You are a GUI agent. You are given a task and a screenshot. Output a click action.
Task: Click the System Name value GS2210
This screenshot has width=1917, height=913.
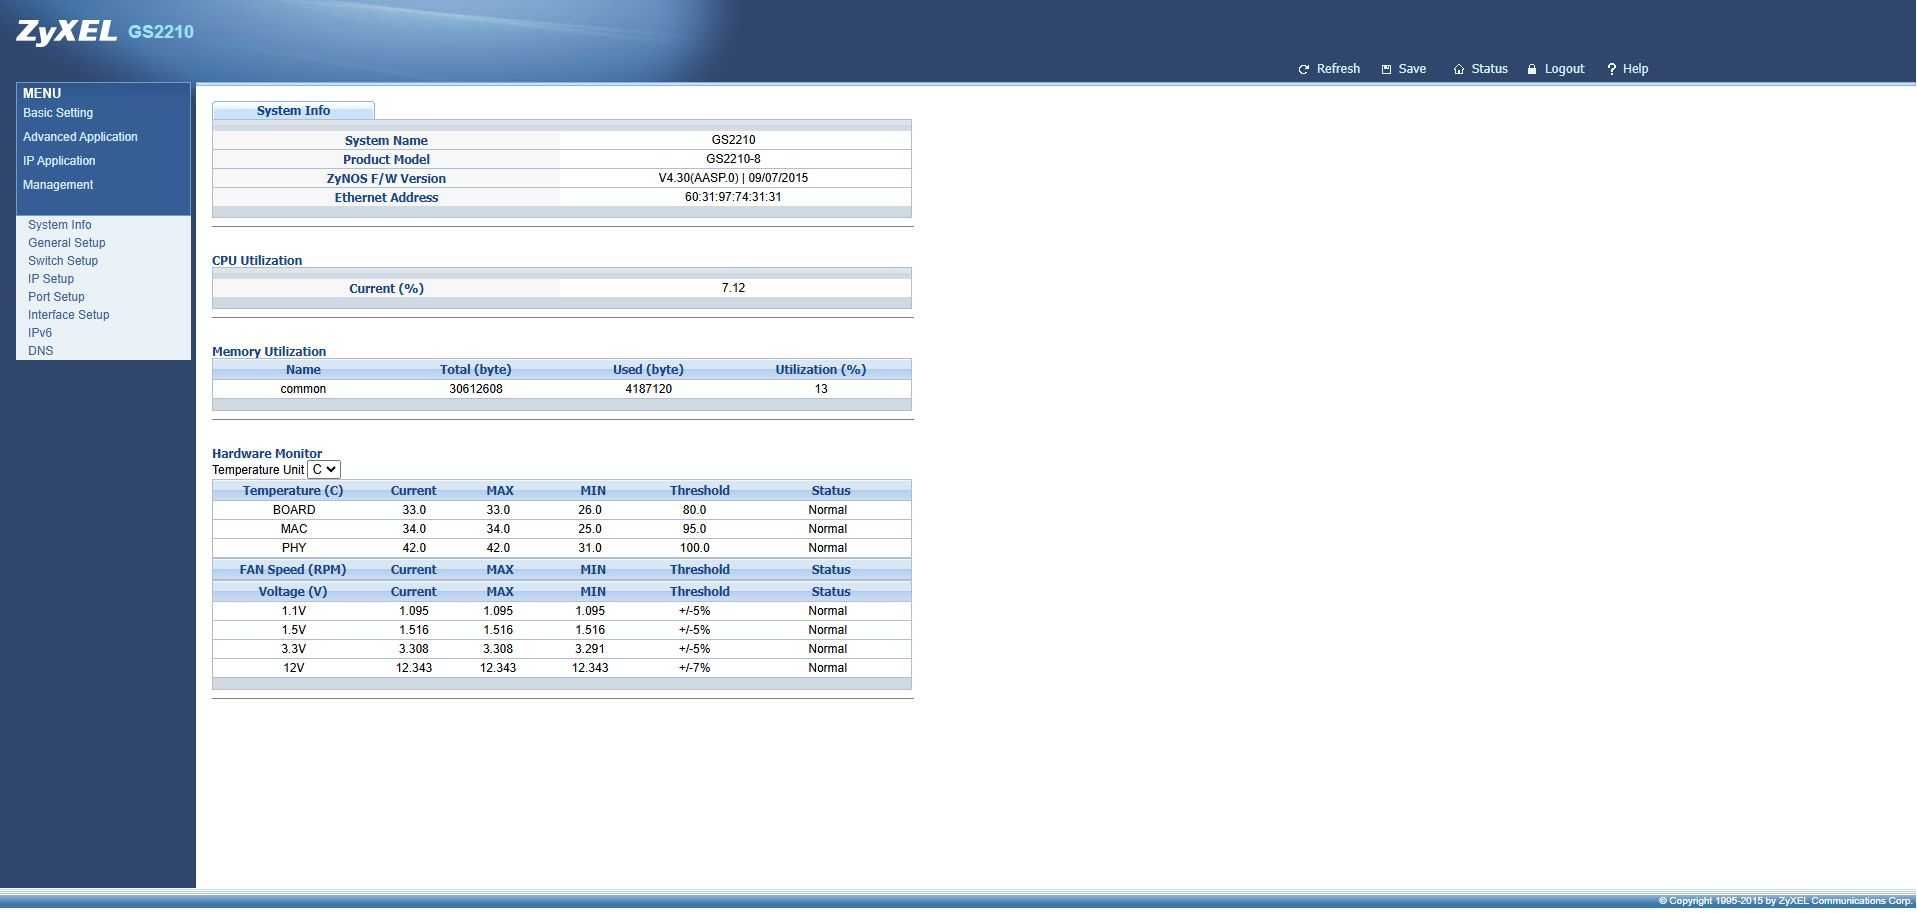(x=733, y=140)
